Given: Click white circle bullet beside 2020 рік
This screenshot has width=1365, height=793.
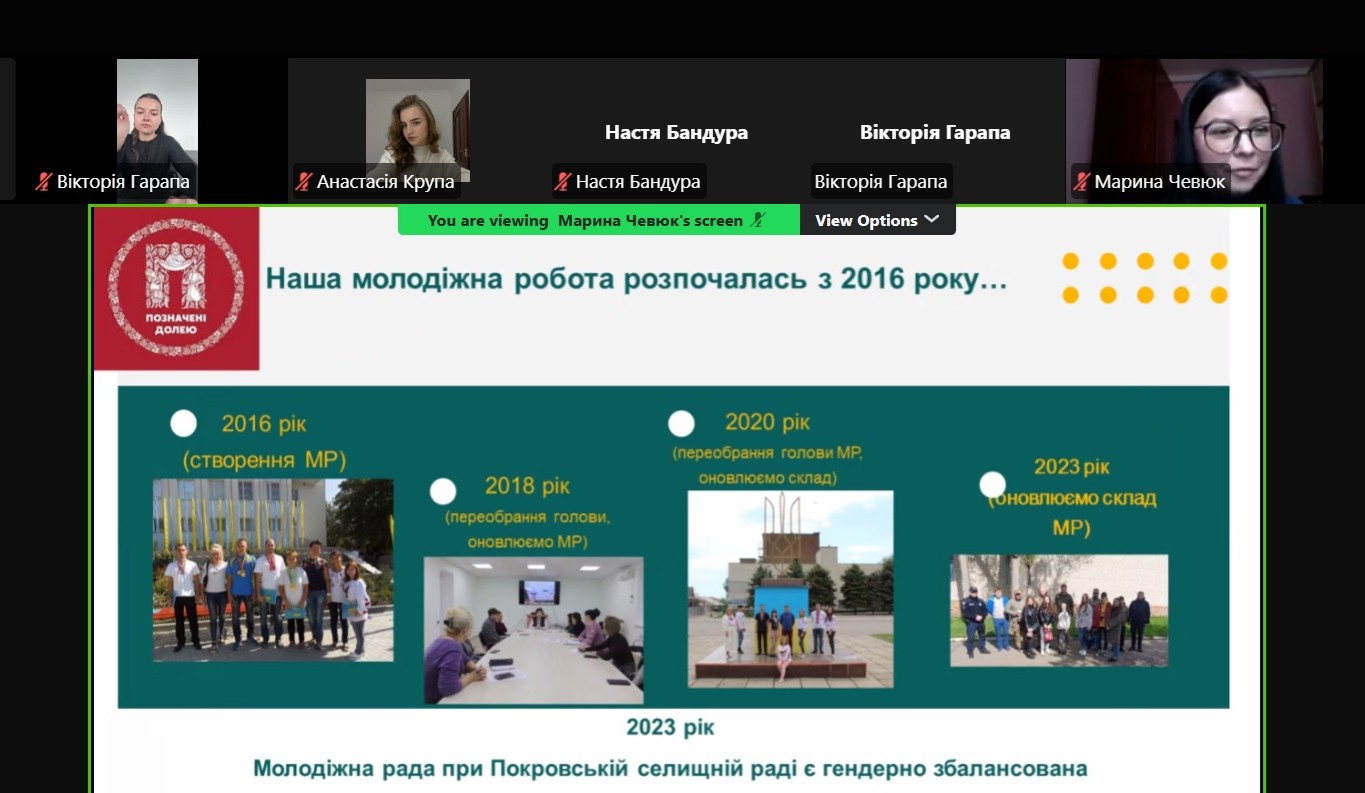Looking at the screenshot, I should coord(681,424).
